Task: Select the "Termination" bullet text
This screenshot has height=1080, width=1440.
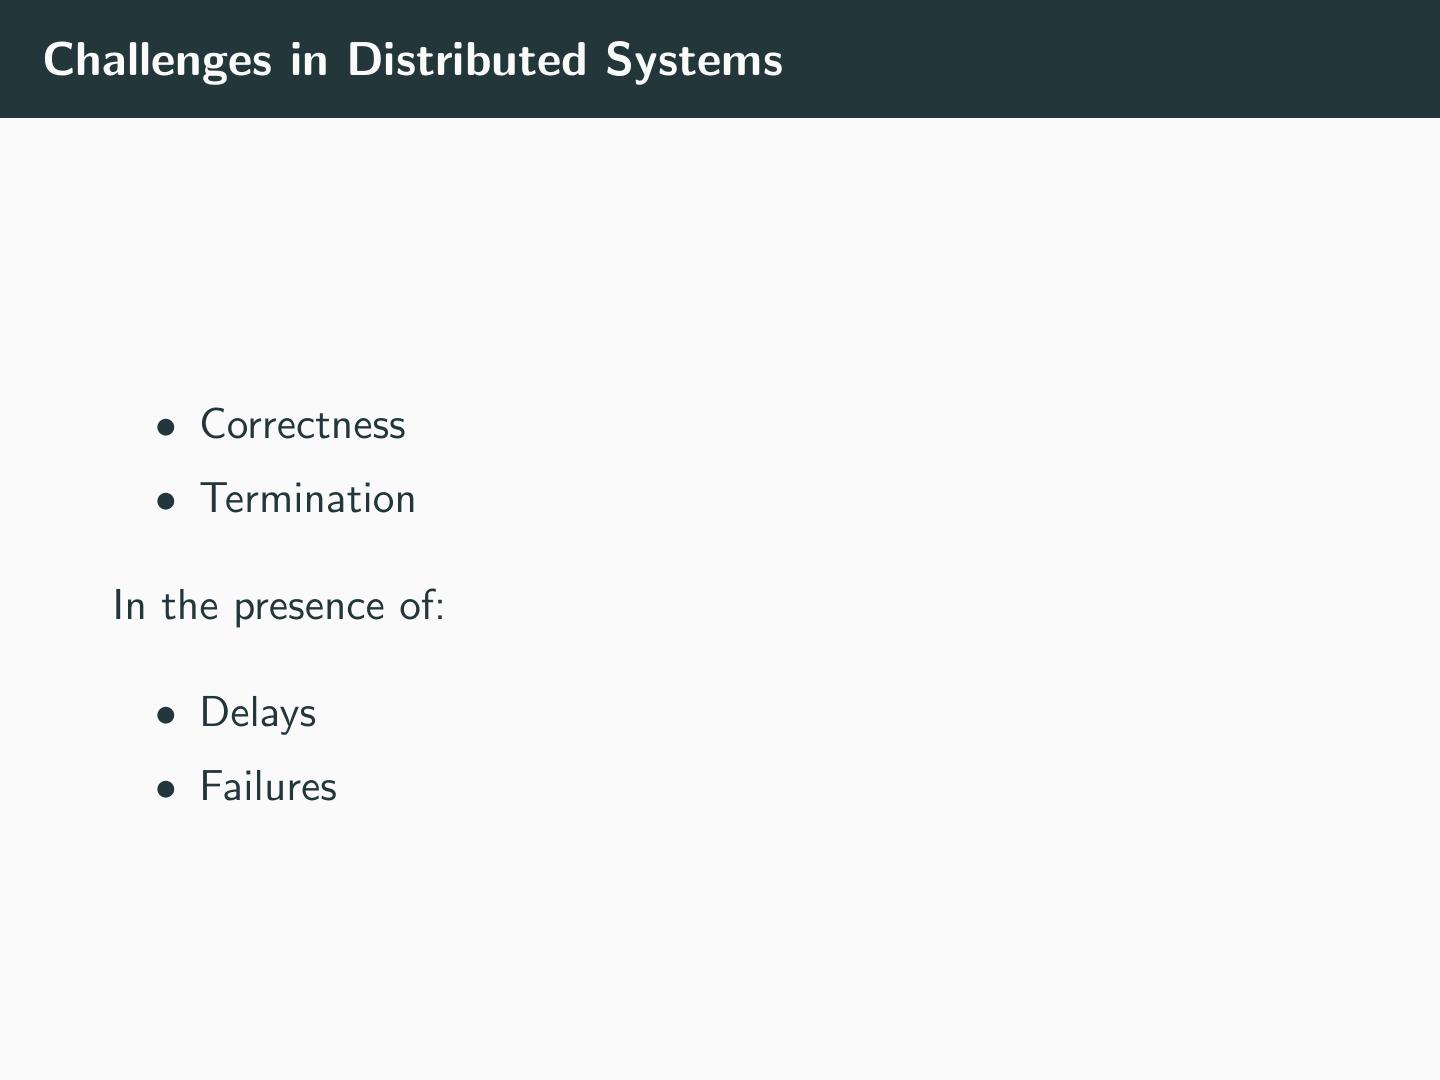Action: pos(308,499)
